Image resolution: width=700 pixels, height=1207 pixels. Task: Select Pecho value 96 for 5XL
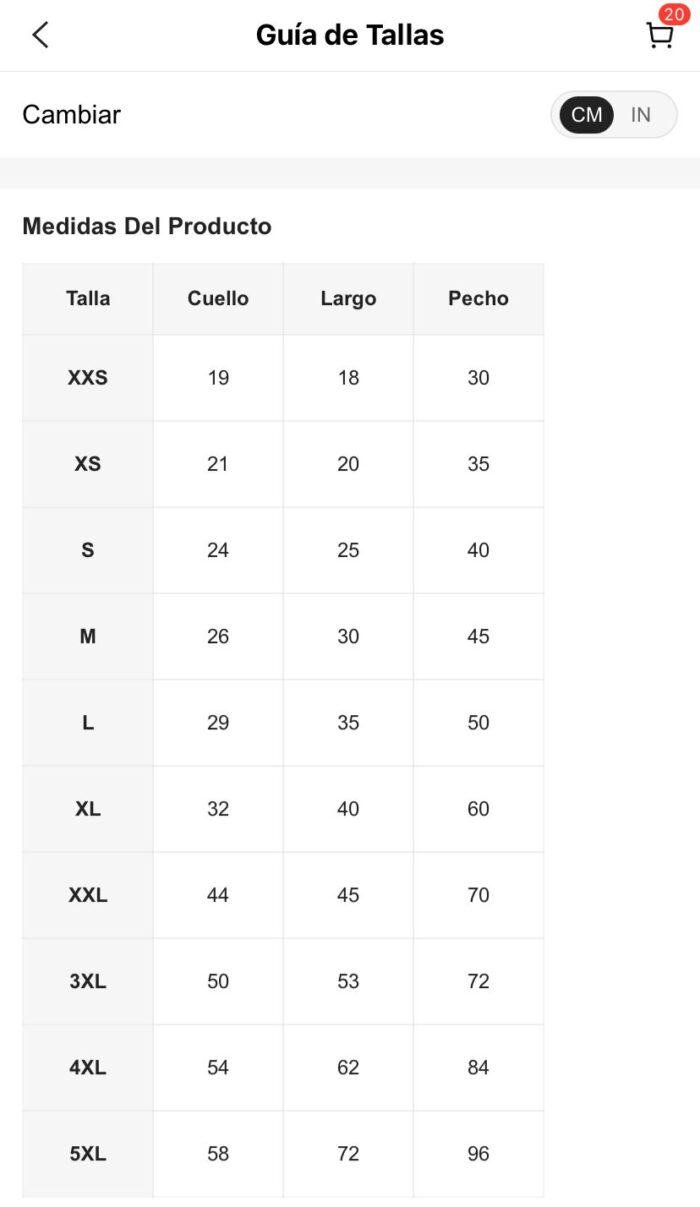click(x=478, y=1154)
